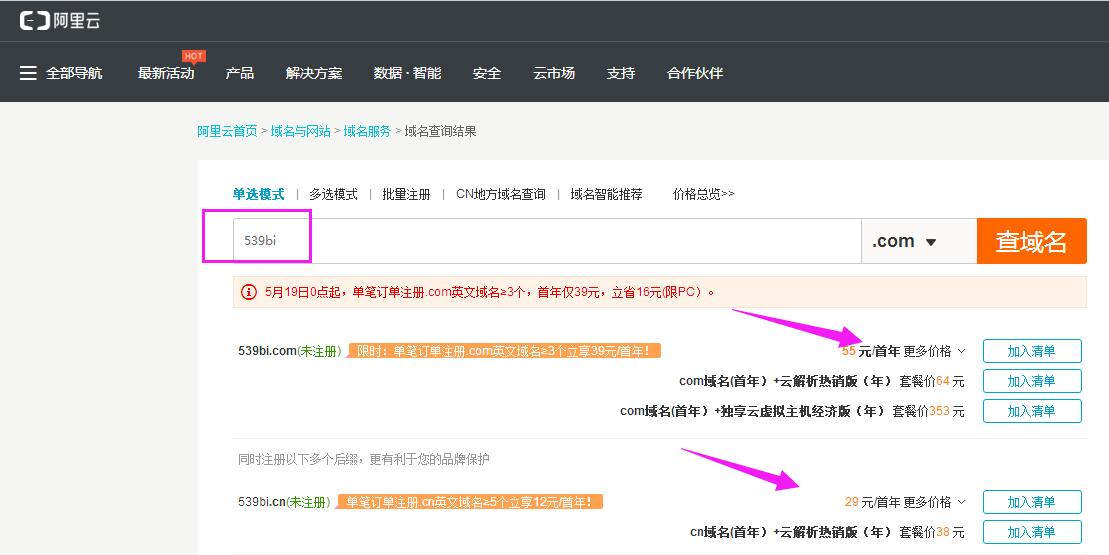Open 云市场 menu item
This screenshot has width=1109, height=555.
pos(554,73)
